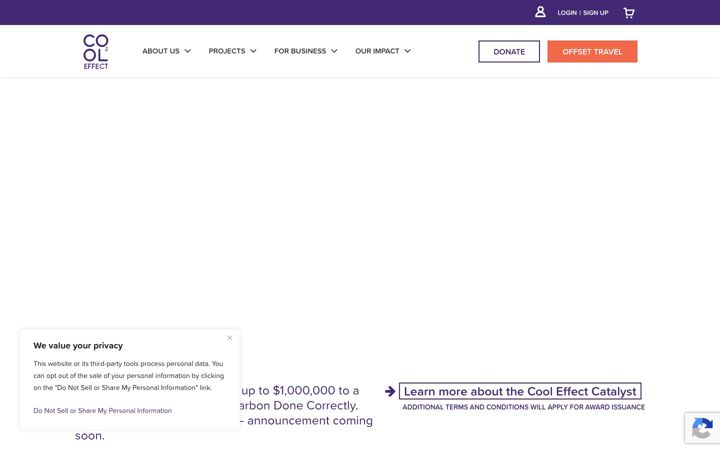Close the privacy notice popup
720x450 pixels.
pyautogui.click(x=230, y=338)
